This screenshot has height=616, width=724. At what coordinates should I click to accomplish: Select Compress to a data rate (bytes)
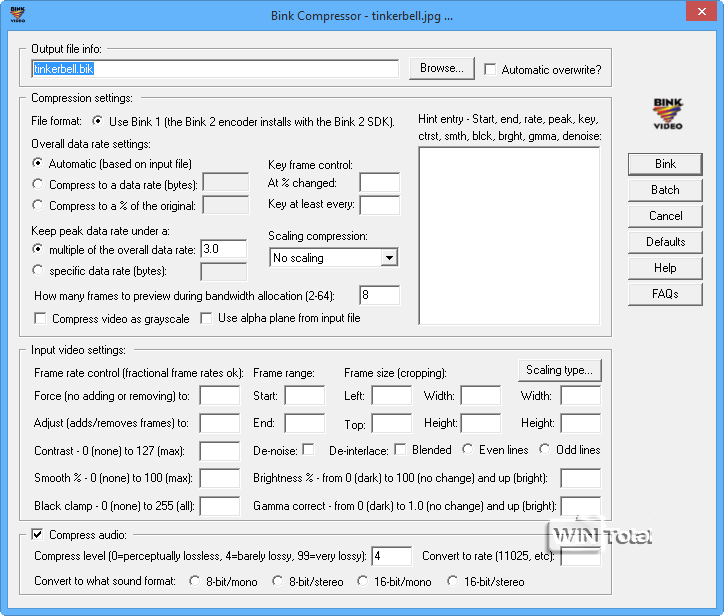point(37,184)
